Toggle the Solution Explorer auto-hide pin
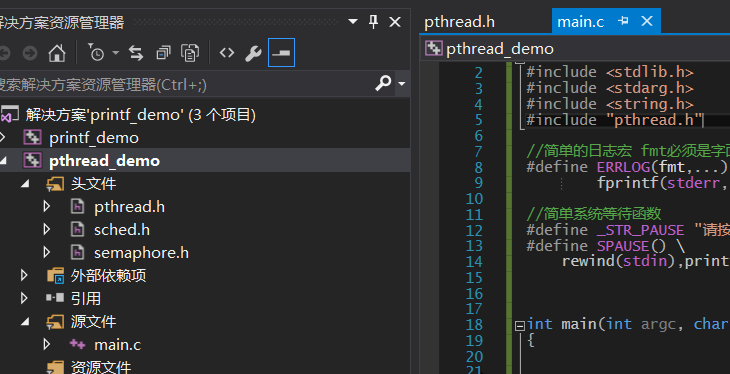Viewport: 730px width, 374px height. pos(373,21)
